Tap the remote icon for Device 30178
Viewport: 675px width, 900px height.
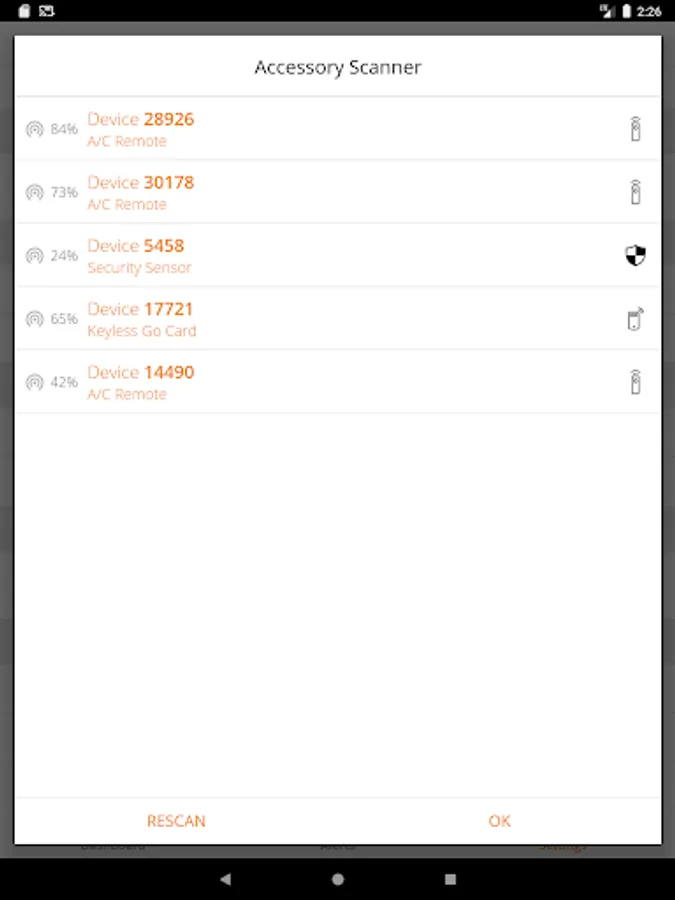coord(635,192)
